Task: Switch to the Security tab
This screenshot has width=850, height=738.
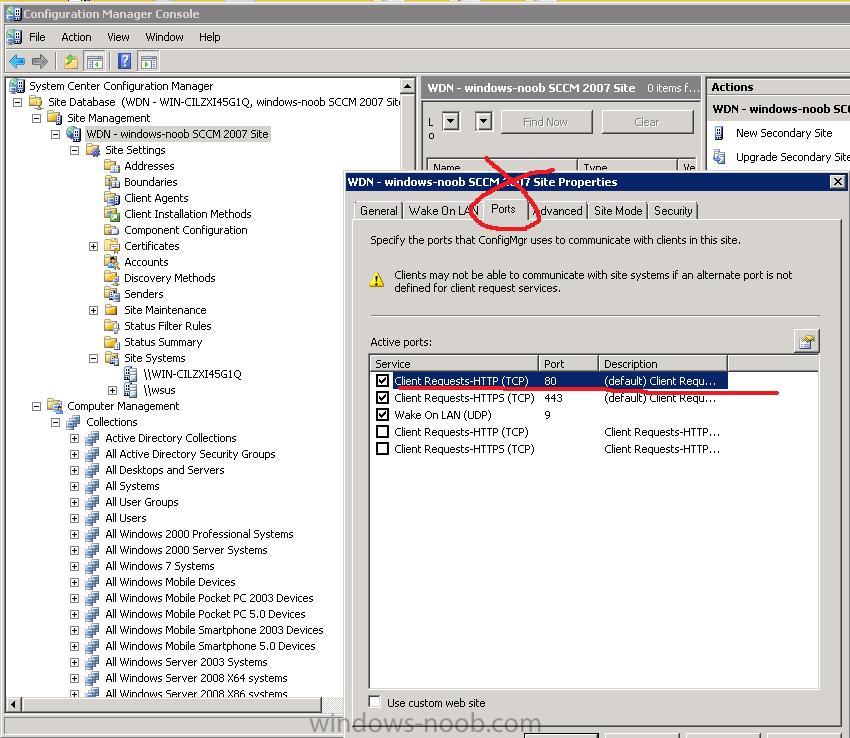Action: pos(673,211)
